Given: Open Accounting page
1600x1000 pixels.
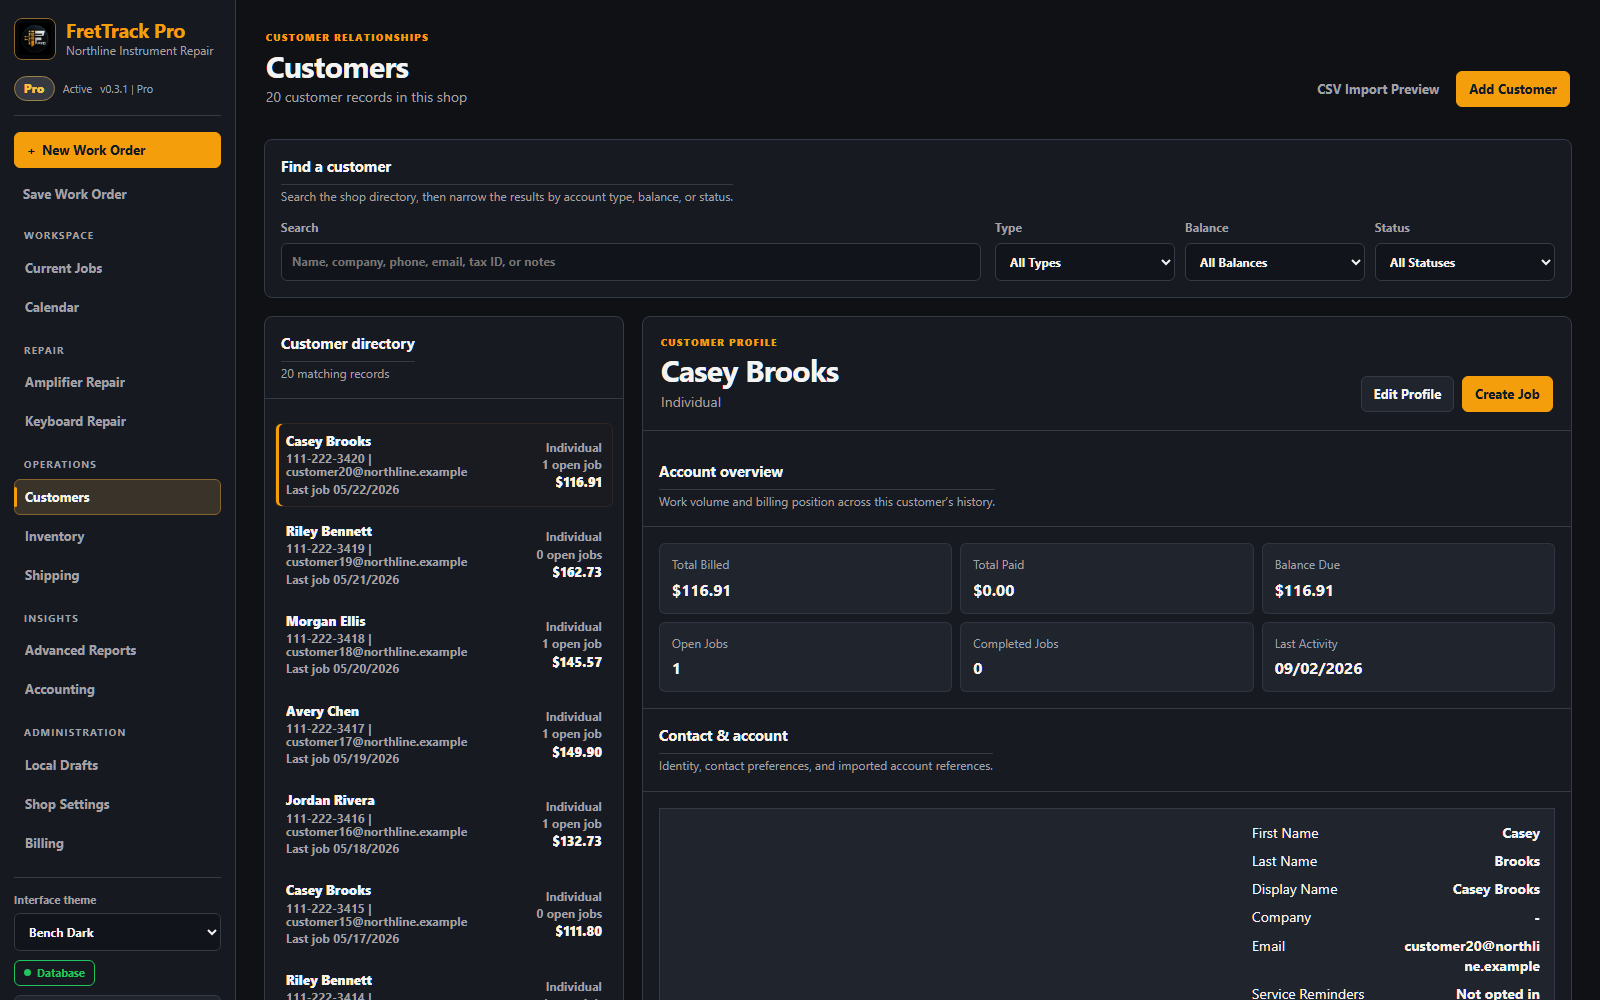Looking at the screenshot, I should pos(117,689).
